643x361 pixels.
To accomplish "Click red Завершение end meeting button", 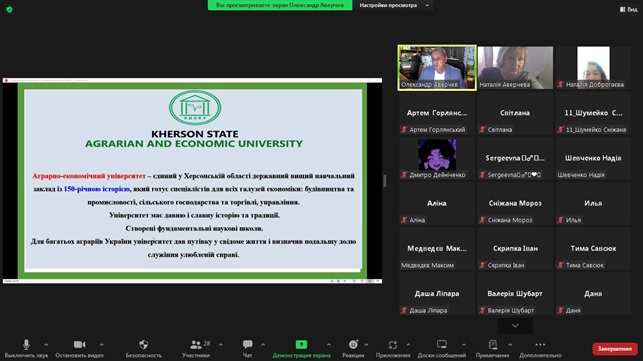I will tap(615, 349).
